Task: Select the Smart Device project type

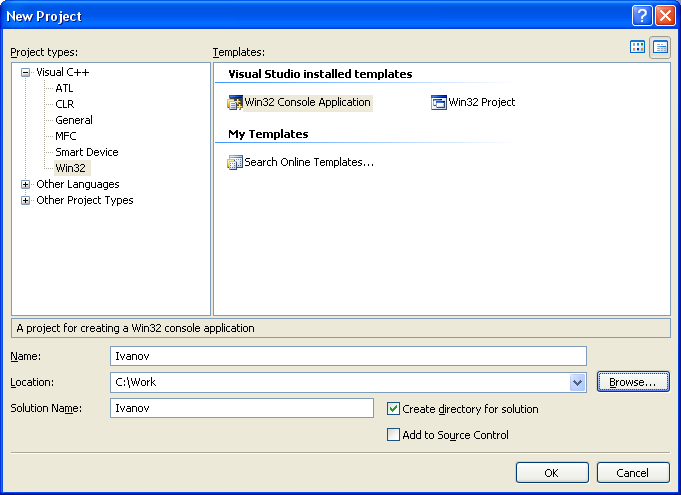Action: [87, 152]
